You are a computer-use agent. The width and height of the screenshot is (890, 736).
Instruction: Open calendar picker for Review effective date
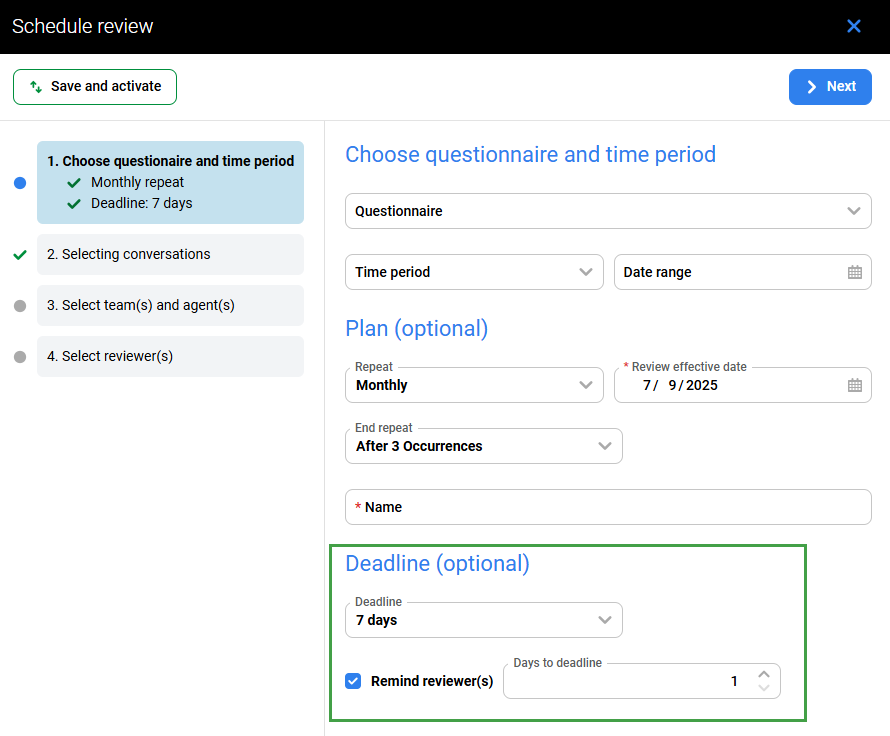tap(854, 385)
